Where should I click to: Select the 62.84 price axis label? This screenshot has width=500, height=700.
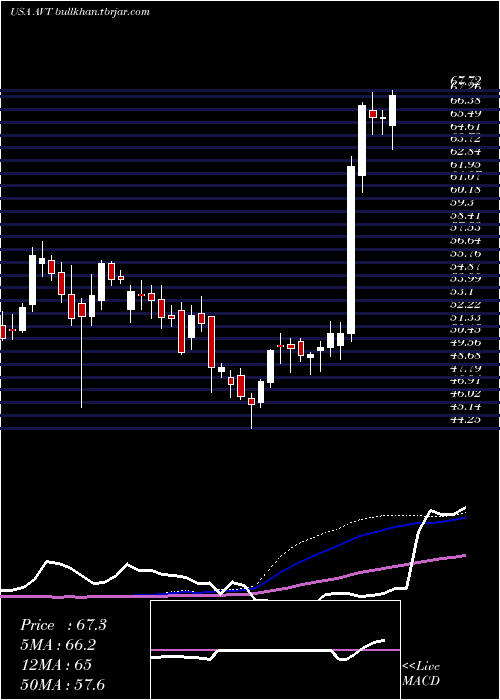(x=465, y=153)
